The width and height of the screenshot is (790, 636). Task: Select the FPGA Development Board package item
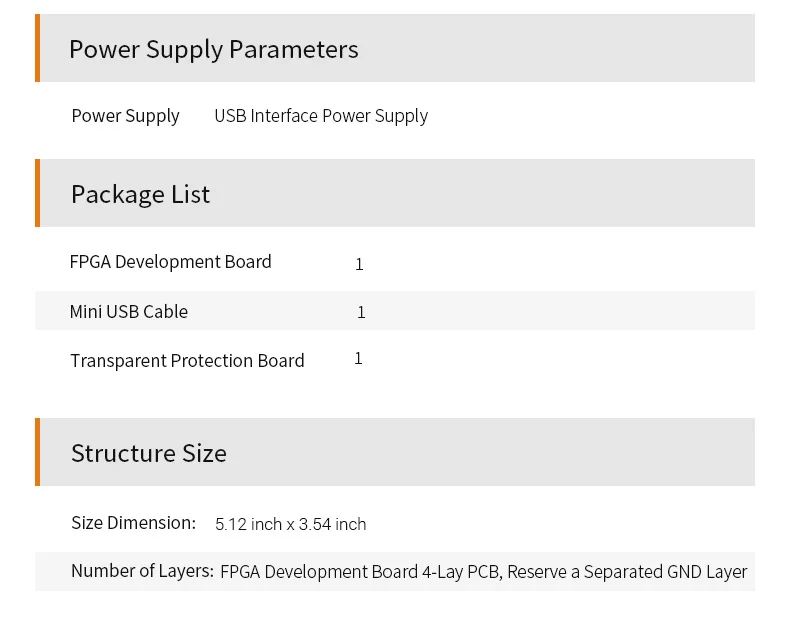[170, 262]
